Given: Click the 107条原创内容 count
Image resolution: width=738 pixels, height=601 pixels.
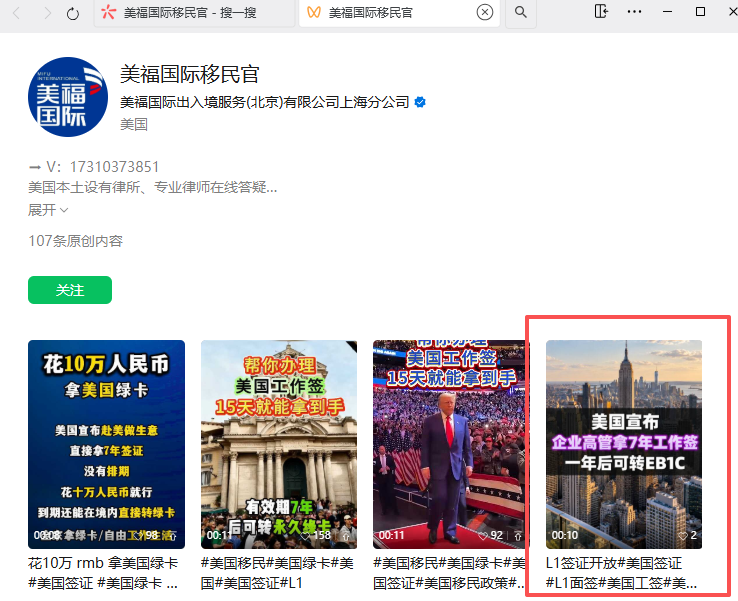Looking at the screenshot, I should pos(76,241).
